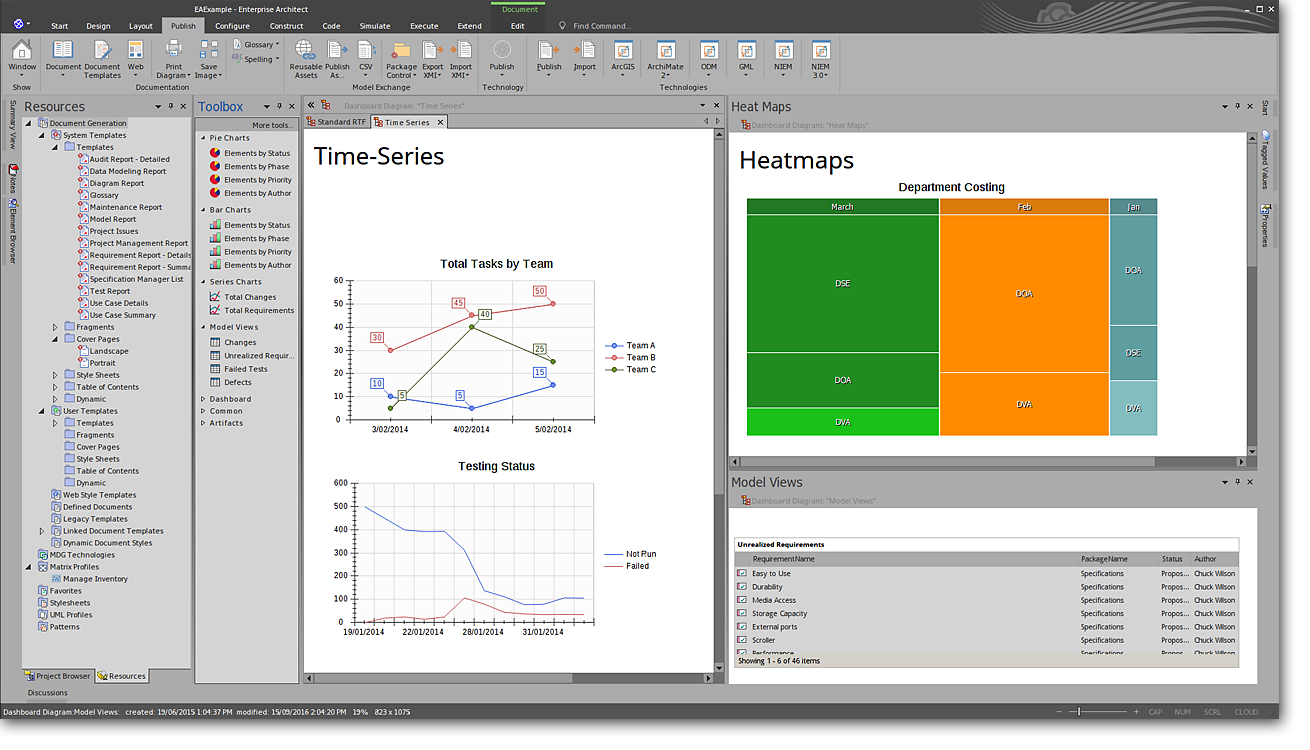
Task: Click the Export XMI ribbon icon
Action: (432, 56)
